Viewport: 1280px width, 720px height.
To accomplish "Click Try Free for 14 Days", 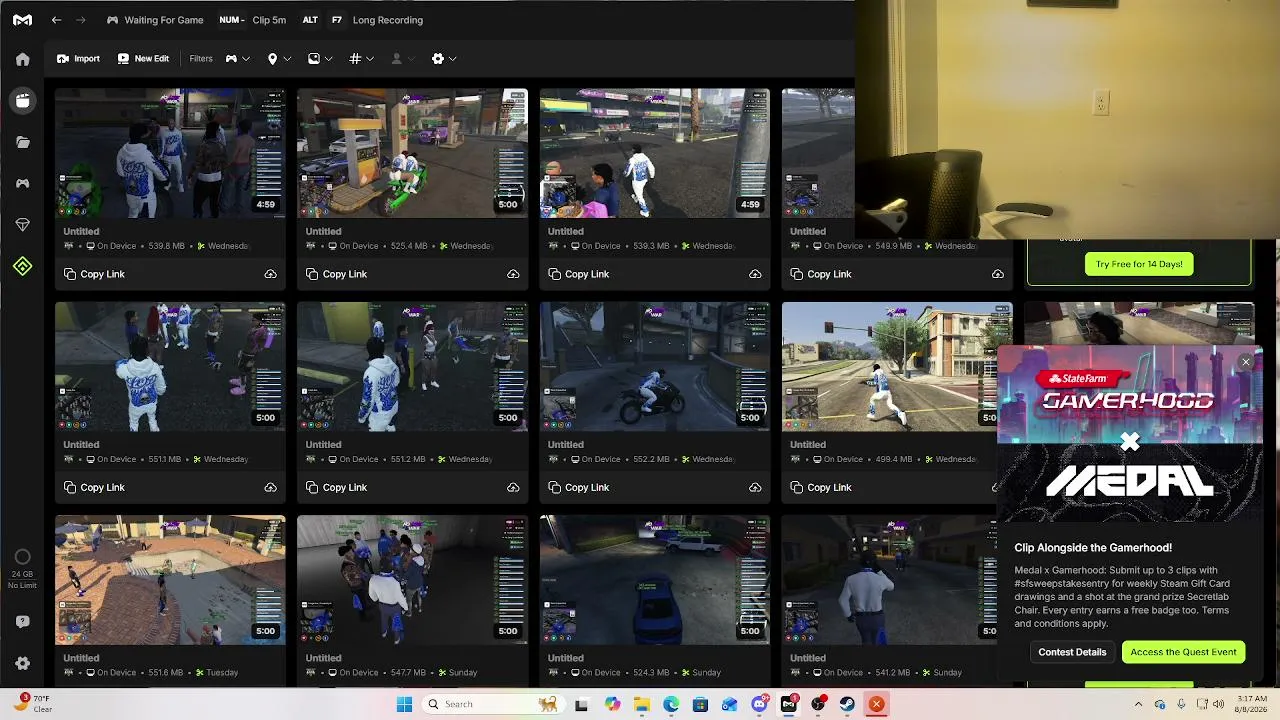I will [1139, 264].
